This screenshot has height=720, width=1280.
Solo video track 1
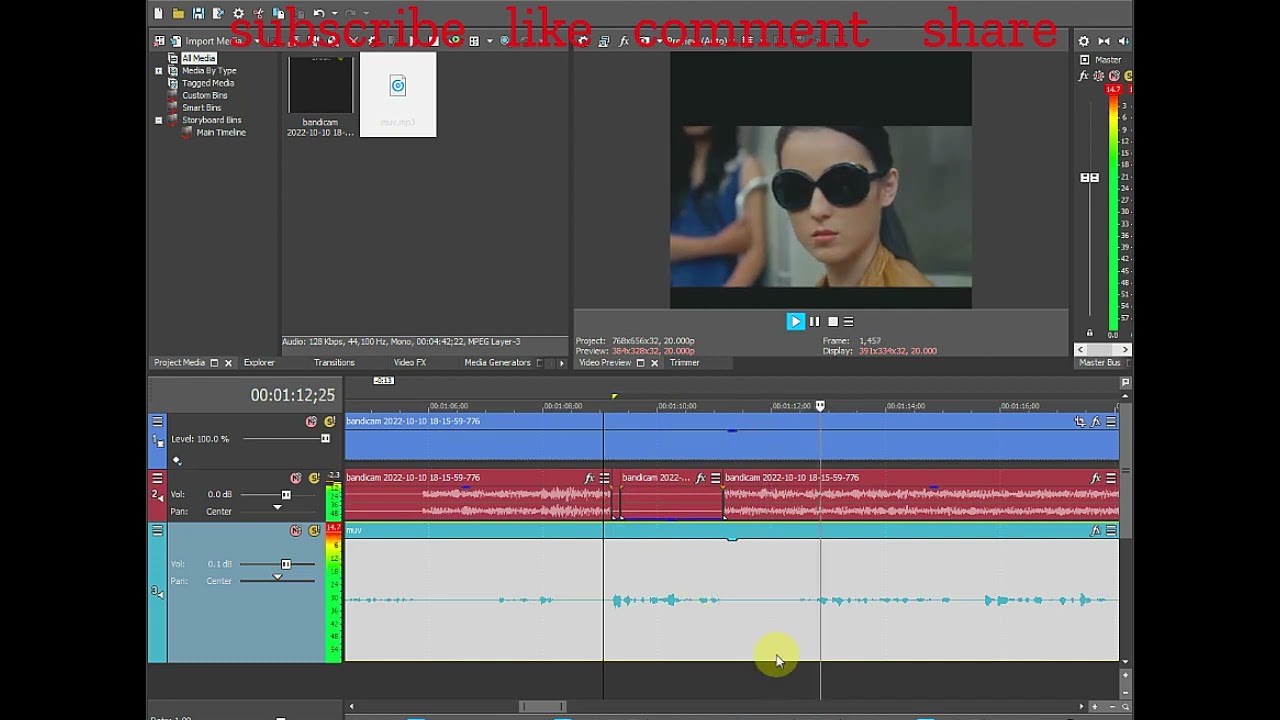pyautogui.click(x=329, y=422)
